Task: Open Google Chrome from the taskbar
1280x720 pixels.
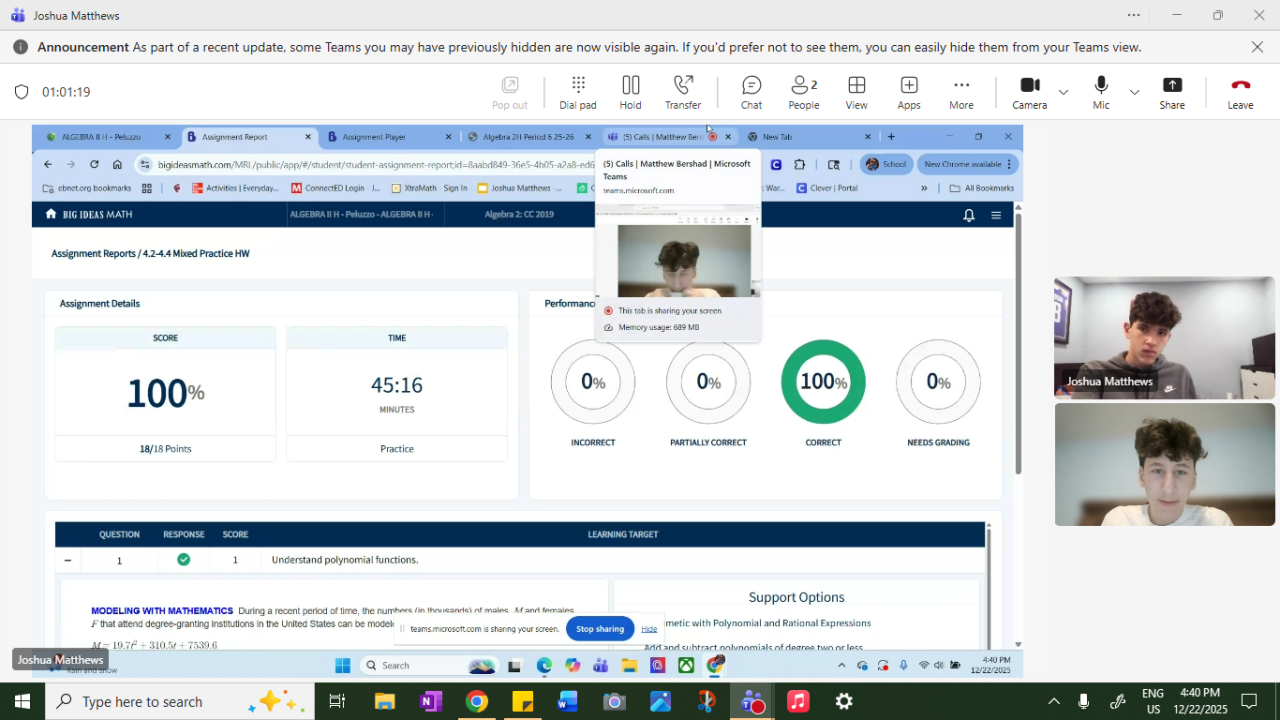Action: pos(476,702)
